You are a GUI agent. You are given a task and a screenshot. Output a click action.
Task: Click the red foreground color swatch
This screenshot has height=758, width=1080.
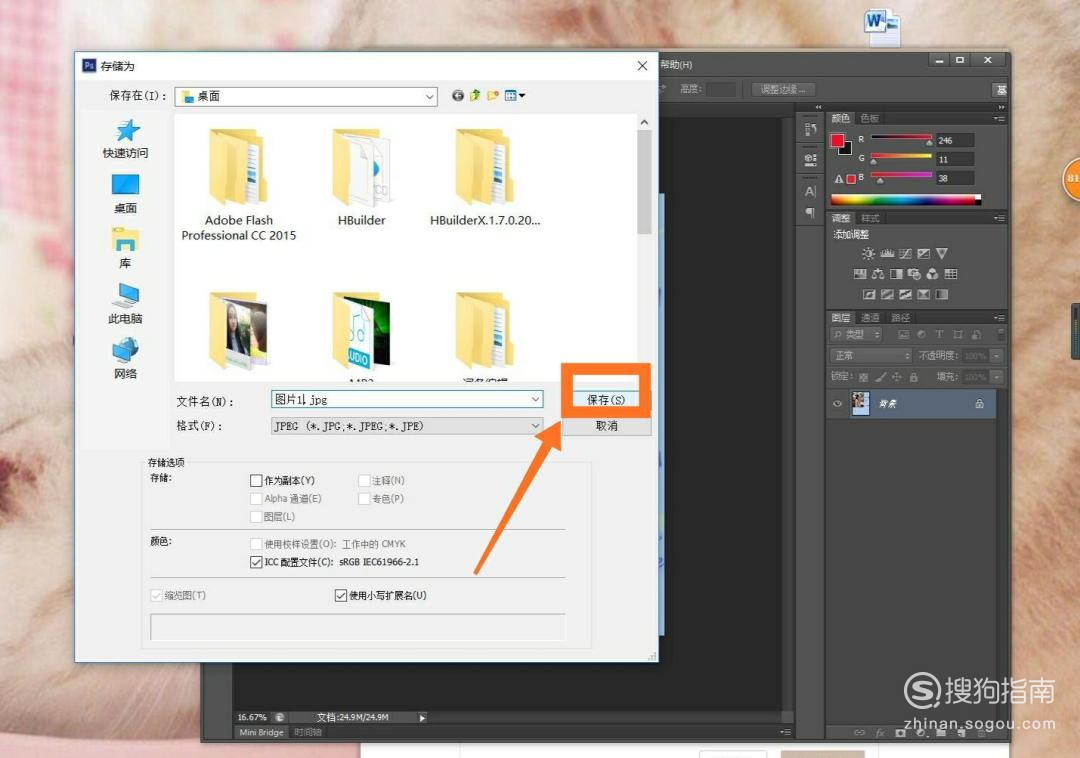[837, 140]
